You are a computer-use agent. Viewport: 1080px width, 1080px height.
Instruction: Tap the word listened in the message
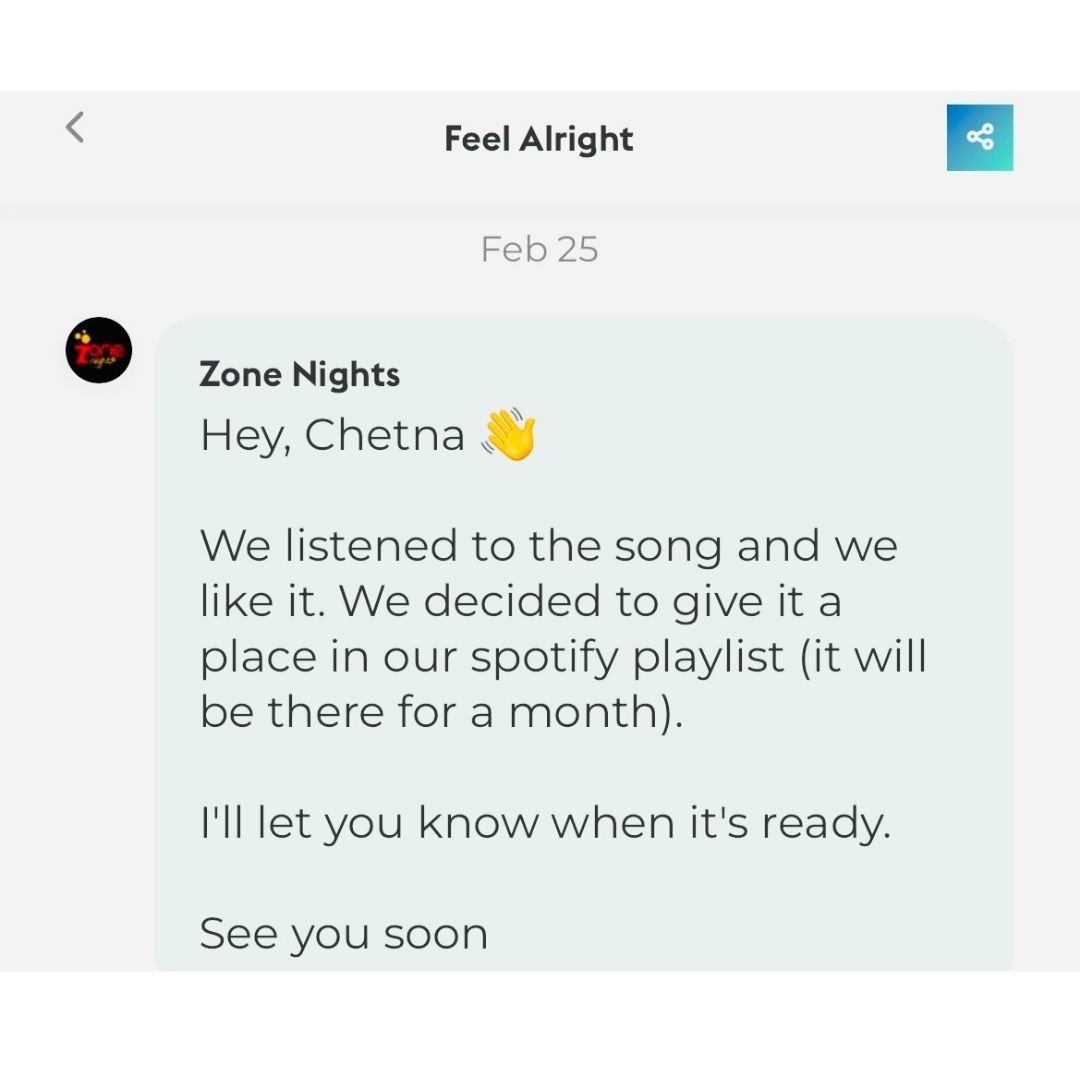[371, 546]
